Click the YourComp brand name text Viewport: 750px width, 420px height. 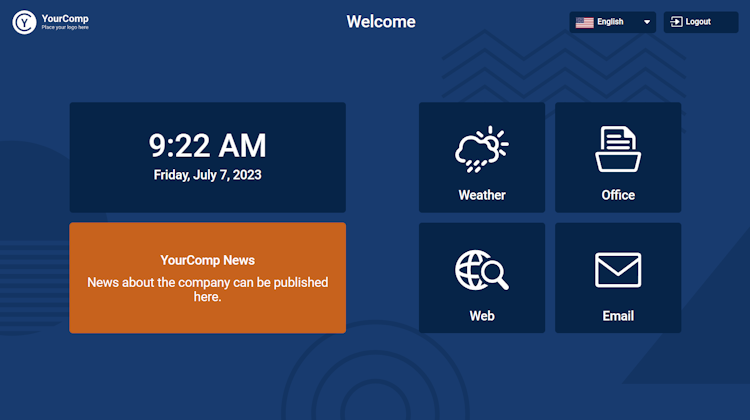[65, 19]
